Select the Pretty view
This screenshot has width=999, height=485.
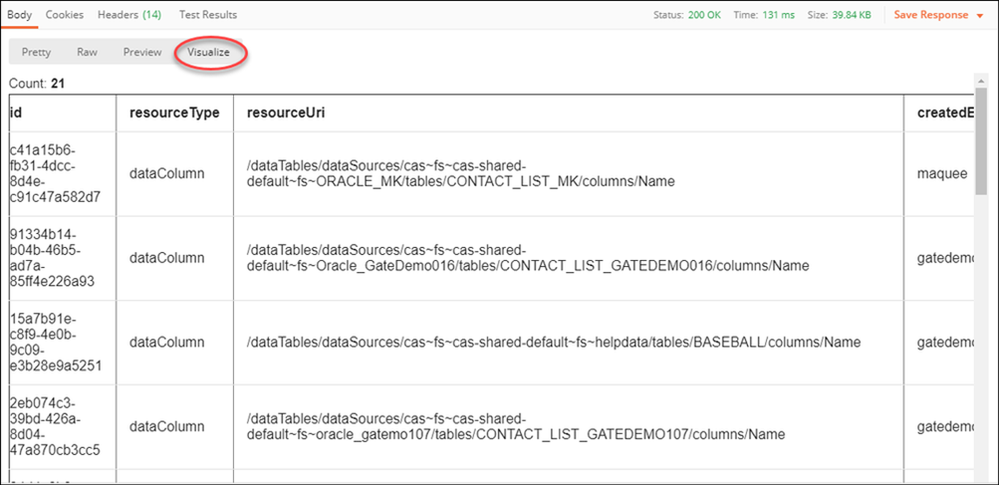tap(36, 52)
